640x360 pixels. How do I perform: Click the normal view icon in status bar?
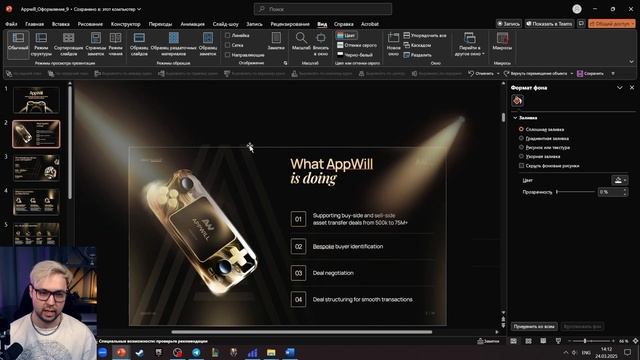click(513, 341)
